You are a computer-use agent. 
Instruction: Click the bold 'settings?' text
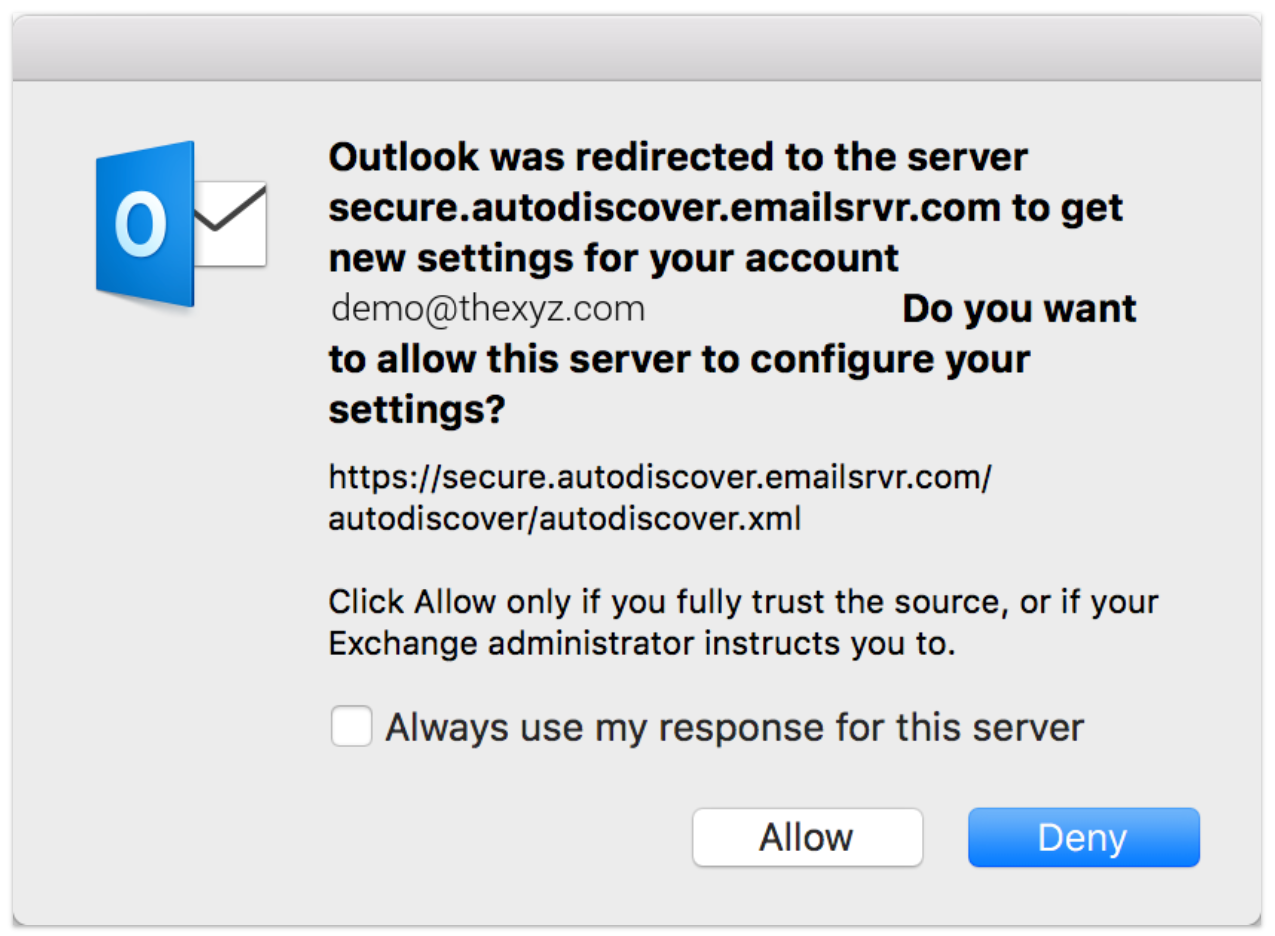pos(418,410)
